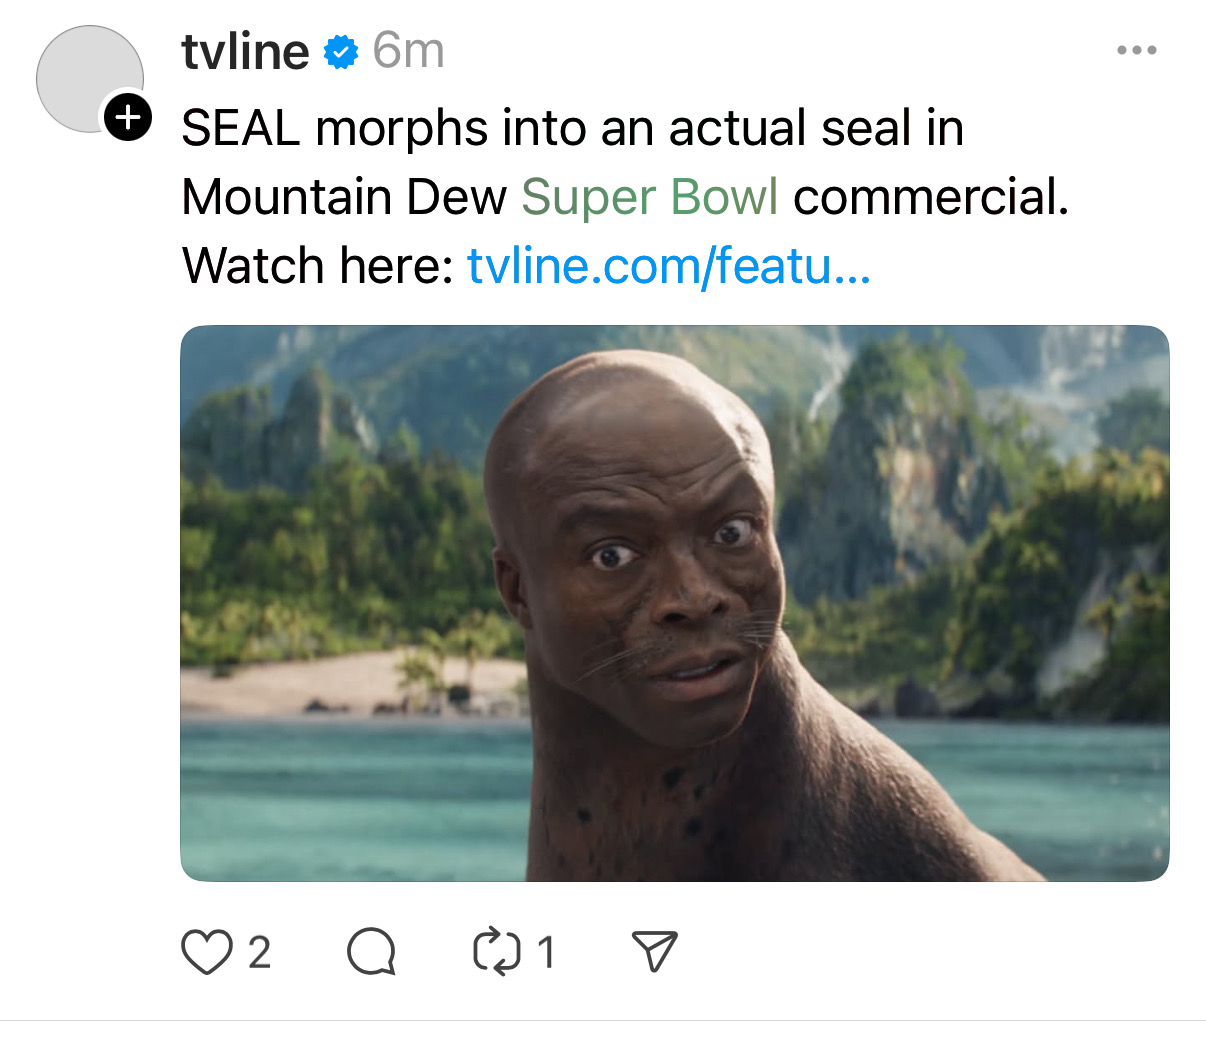This screenshot has height=1046, width=1206.
Task: Open the seal commercial image preview
Action: [x=675, y=603]
